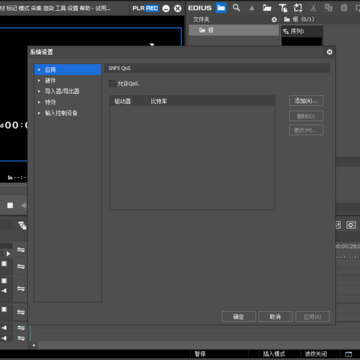This screenshot has width=360, height=360.
Task: Expand the 应用 settings category arrow
Action: [39, 70]
